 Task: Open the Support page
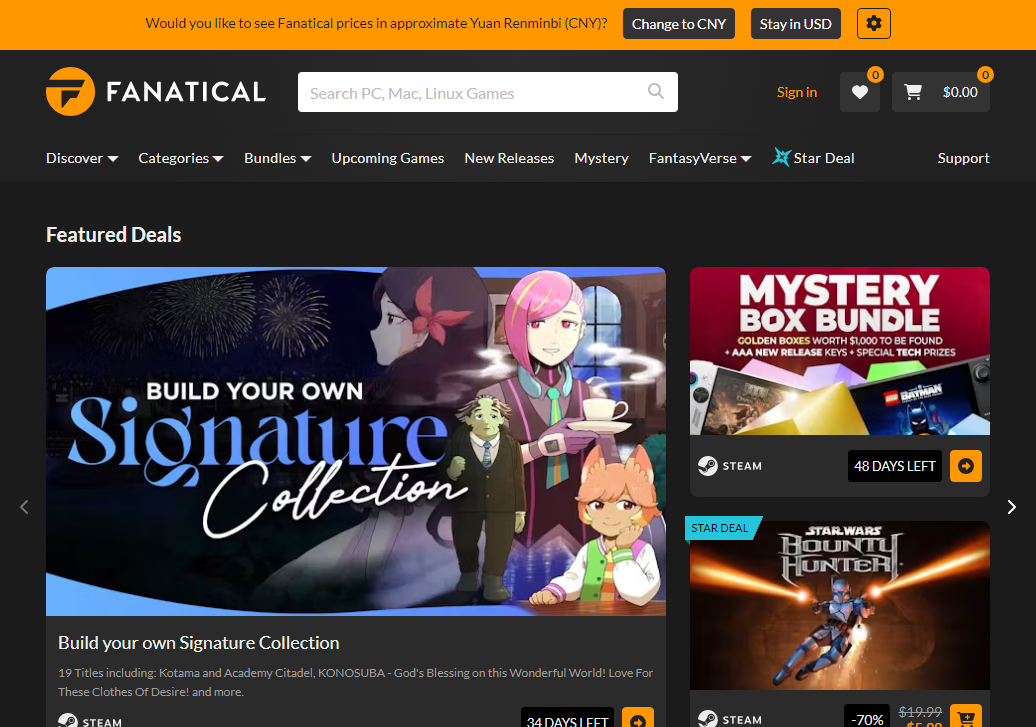(x=963, y=158)
